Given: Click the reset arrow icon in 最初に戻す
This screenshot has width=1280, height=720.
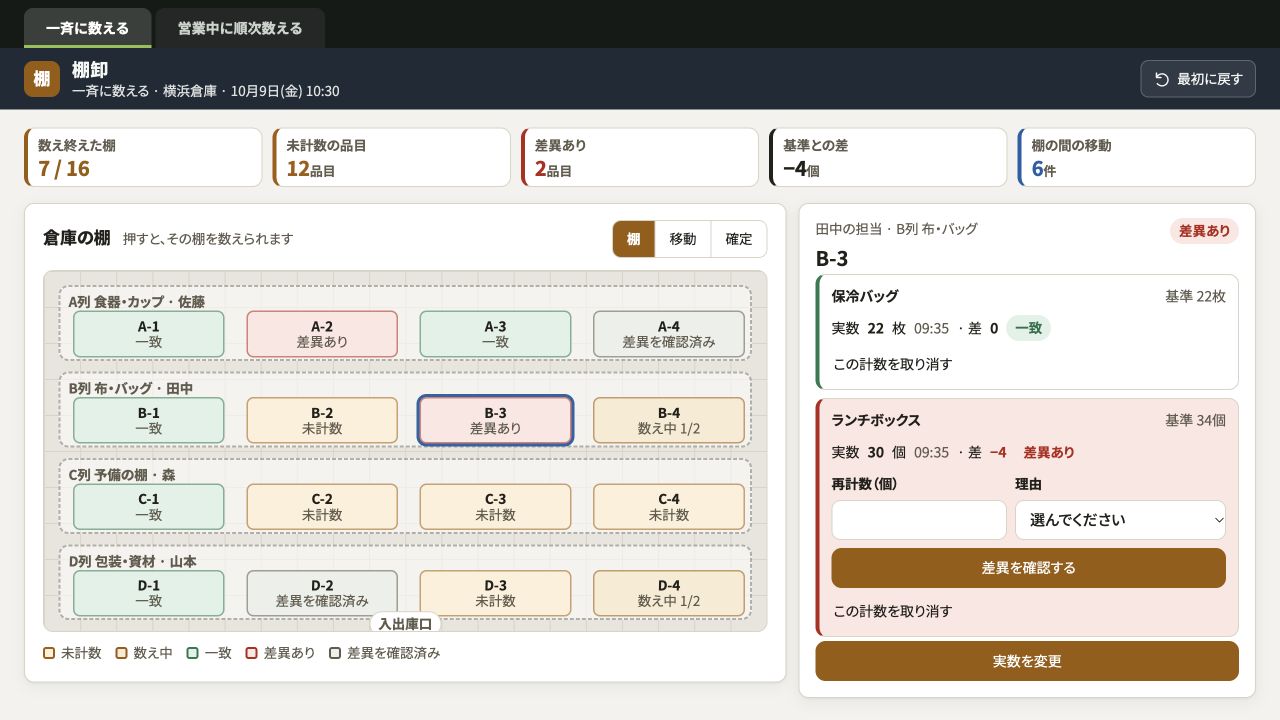Looking at the screenshot, I should [1162, 79].
